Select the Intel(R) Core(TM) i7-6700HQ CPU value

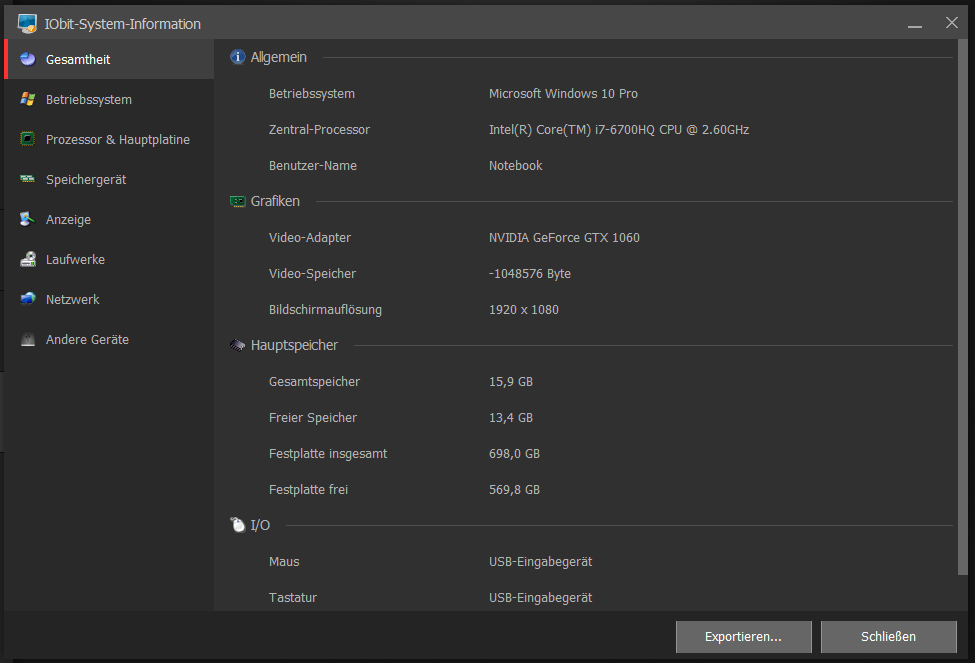tap(619, 129)
